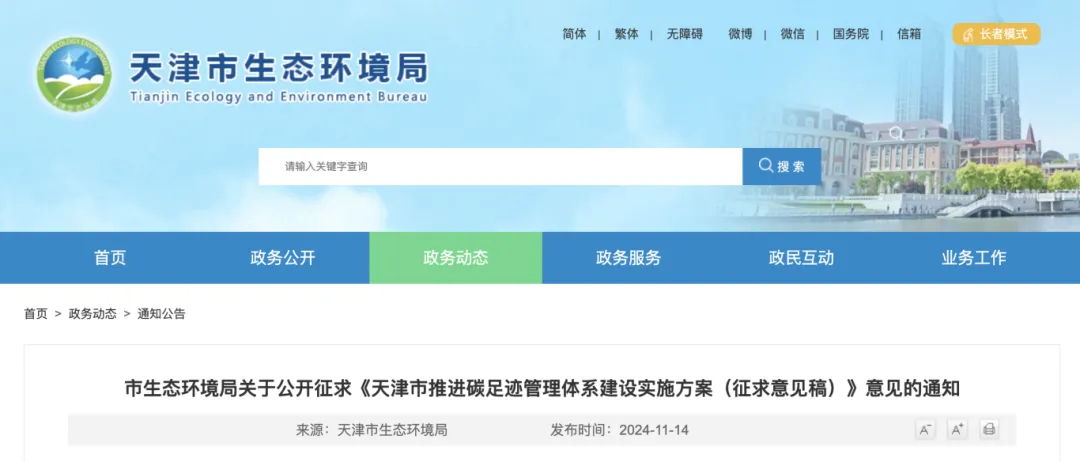The image size is (1080, 462).
Task: Click the publish date 2024-11-14
Action: pos(654,430)
